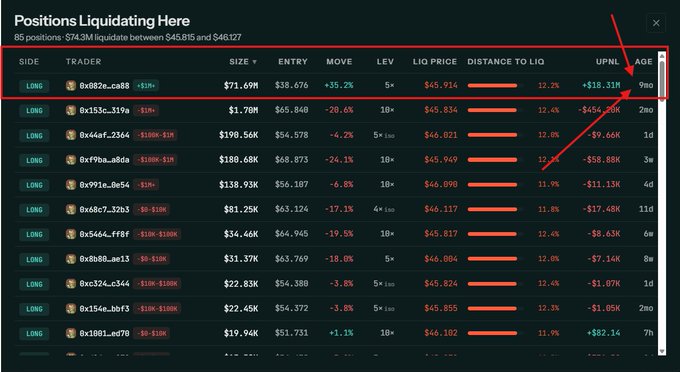Click move value +35.2%
Screen dimensions: 680x372
point(339,86)
